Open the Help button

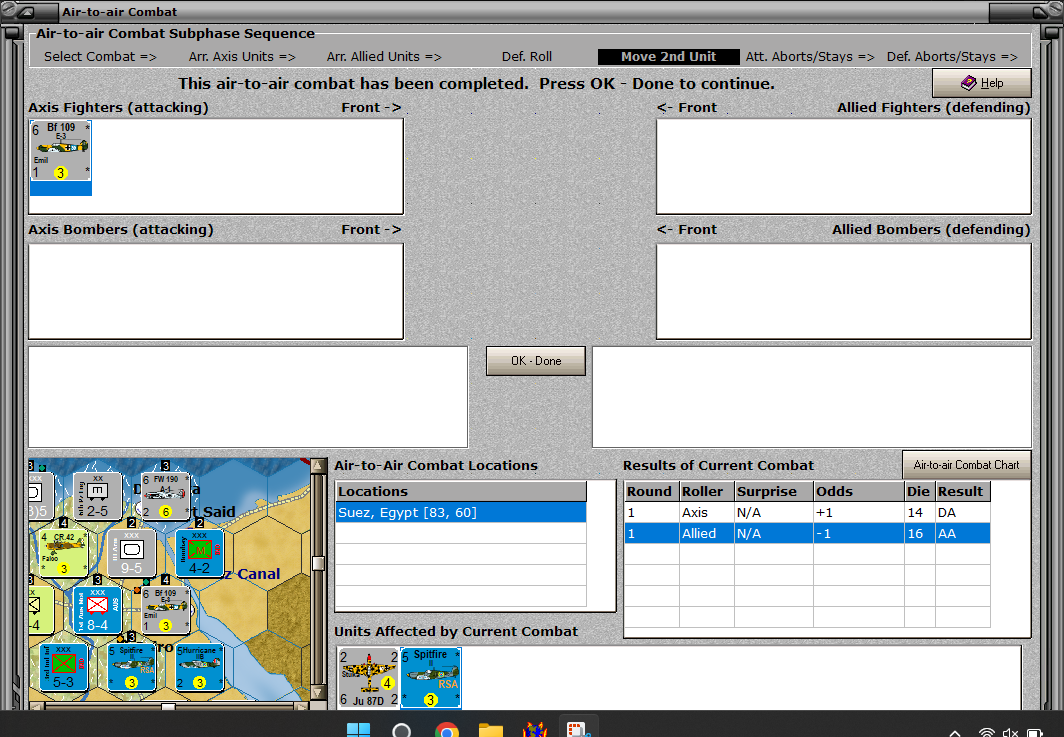[982, 83]
